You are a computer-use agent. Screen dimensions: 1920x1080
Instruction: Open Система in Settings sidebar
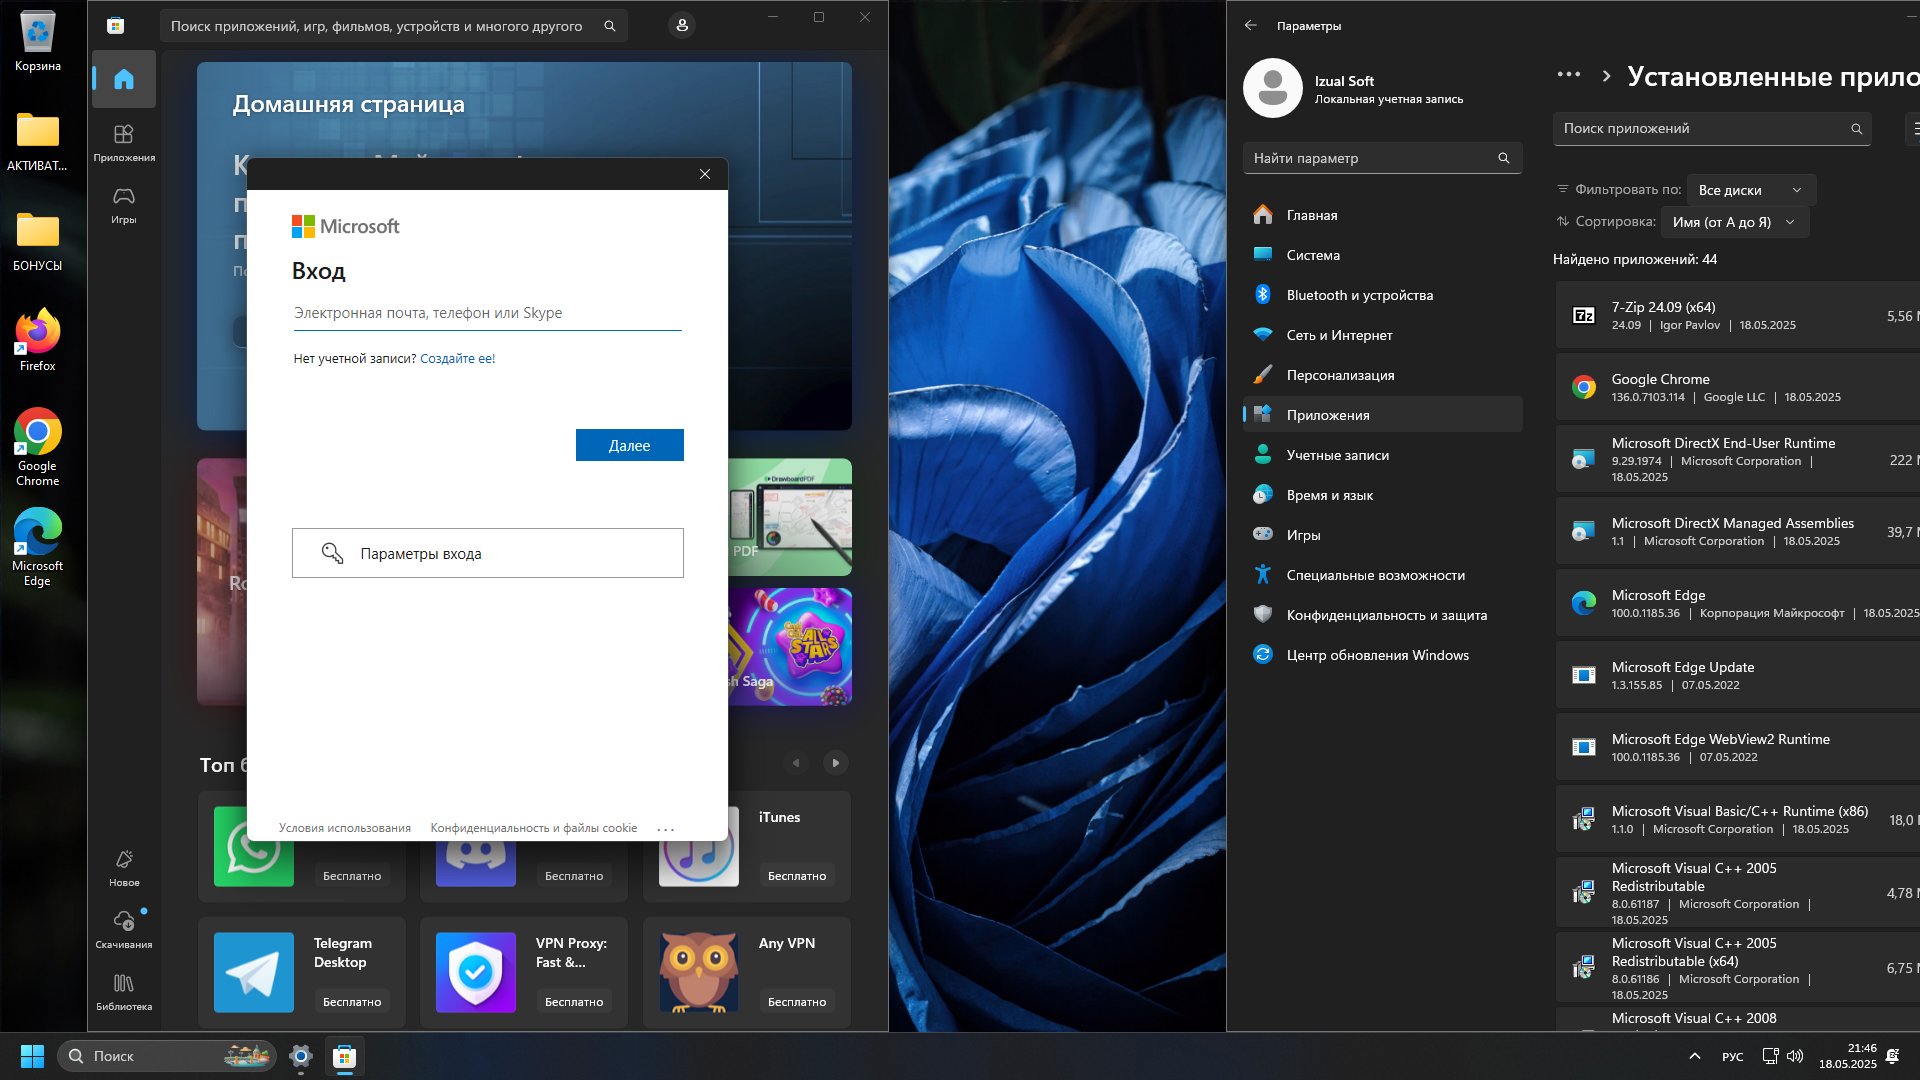click(x=1382, y=255)
